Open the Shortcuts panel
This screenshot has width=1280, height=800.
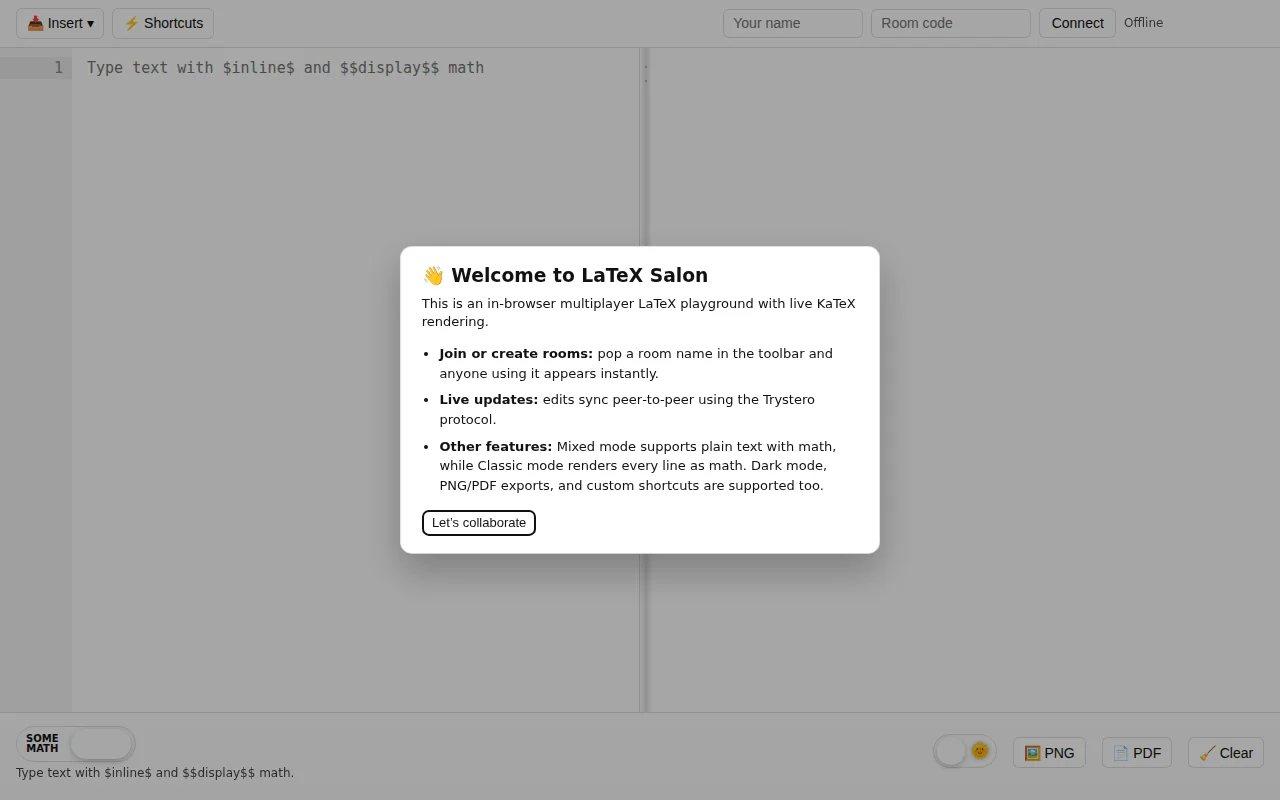pos(163,23)
